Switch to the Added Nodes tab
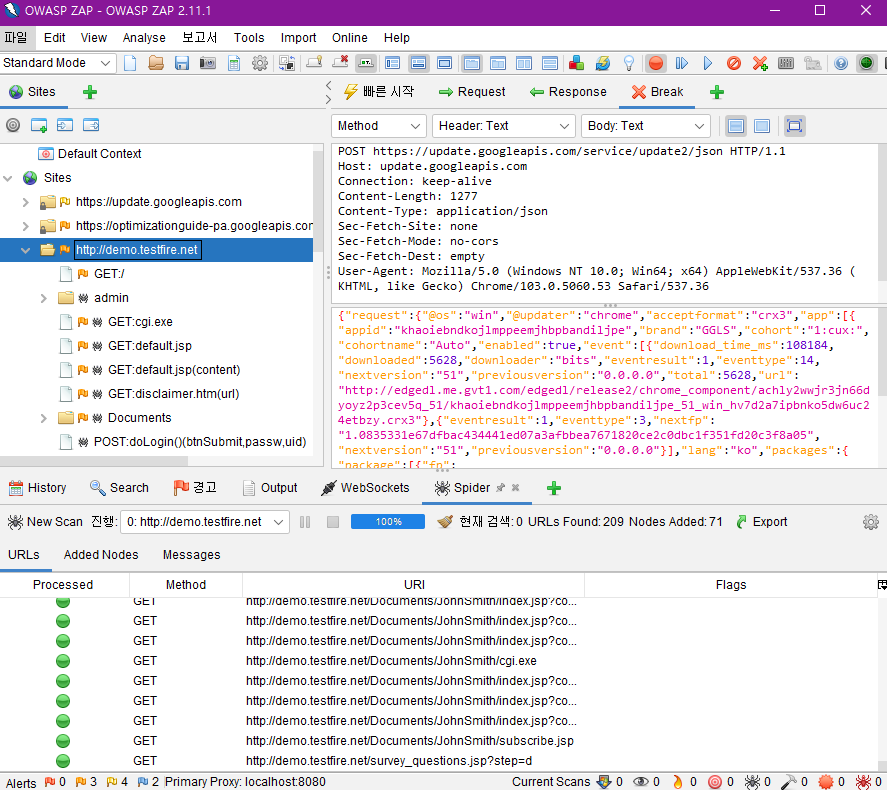Viewport: 887px width, 790px height. pyautogui.click(x=101, y=555)
